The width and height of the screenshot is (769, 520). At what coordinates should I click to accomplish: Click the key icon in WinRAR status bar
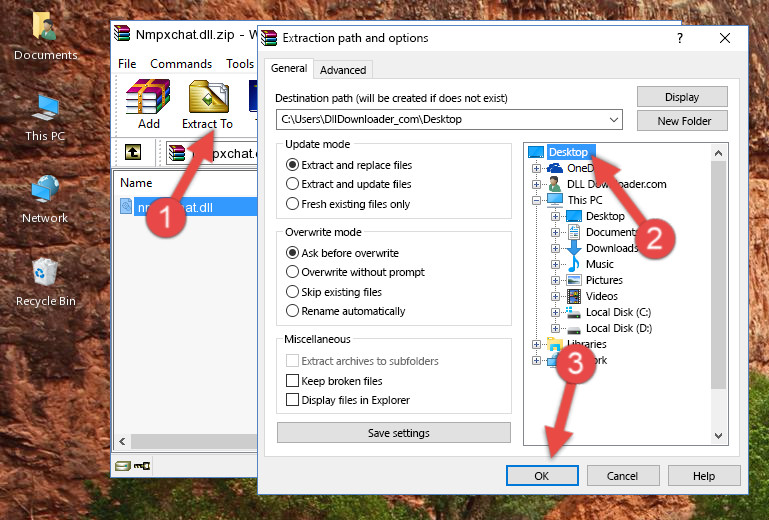point(142,466)
